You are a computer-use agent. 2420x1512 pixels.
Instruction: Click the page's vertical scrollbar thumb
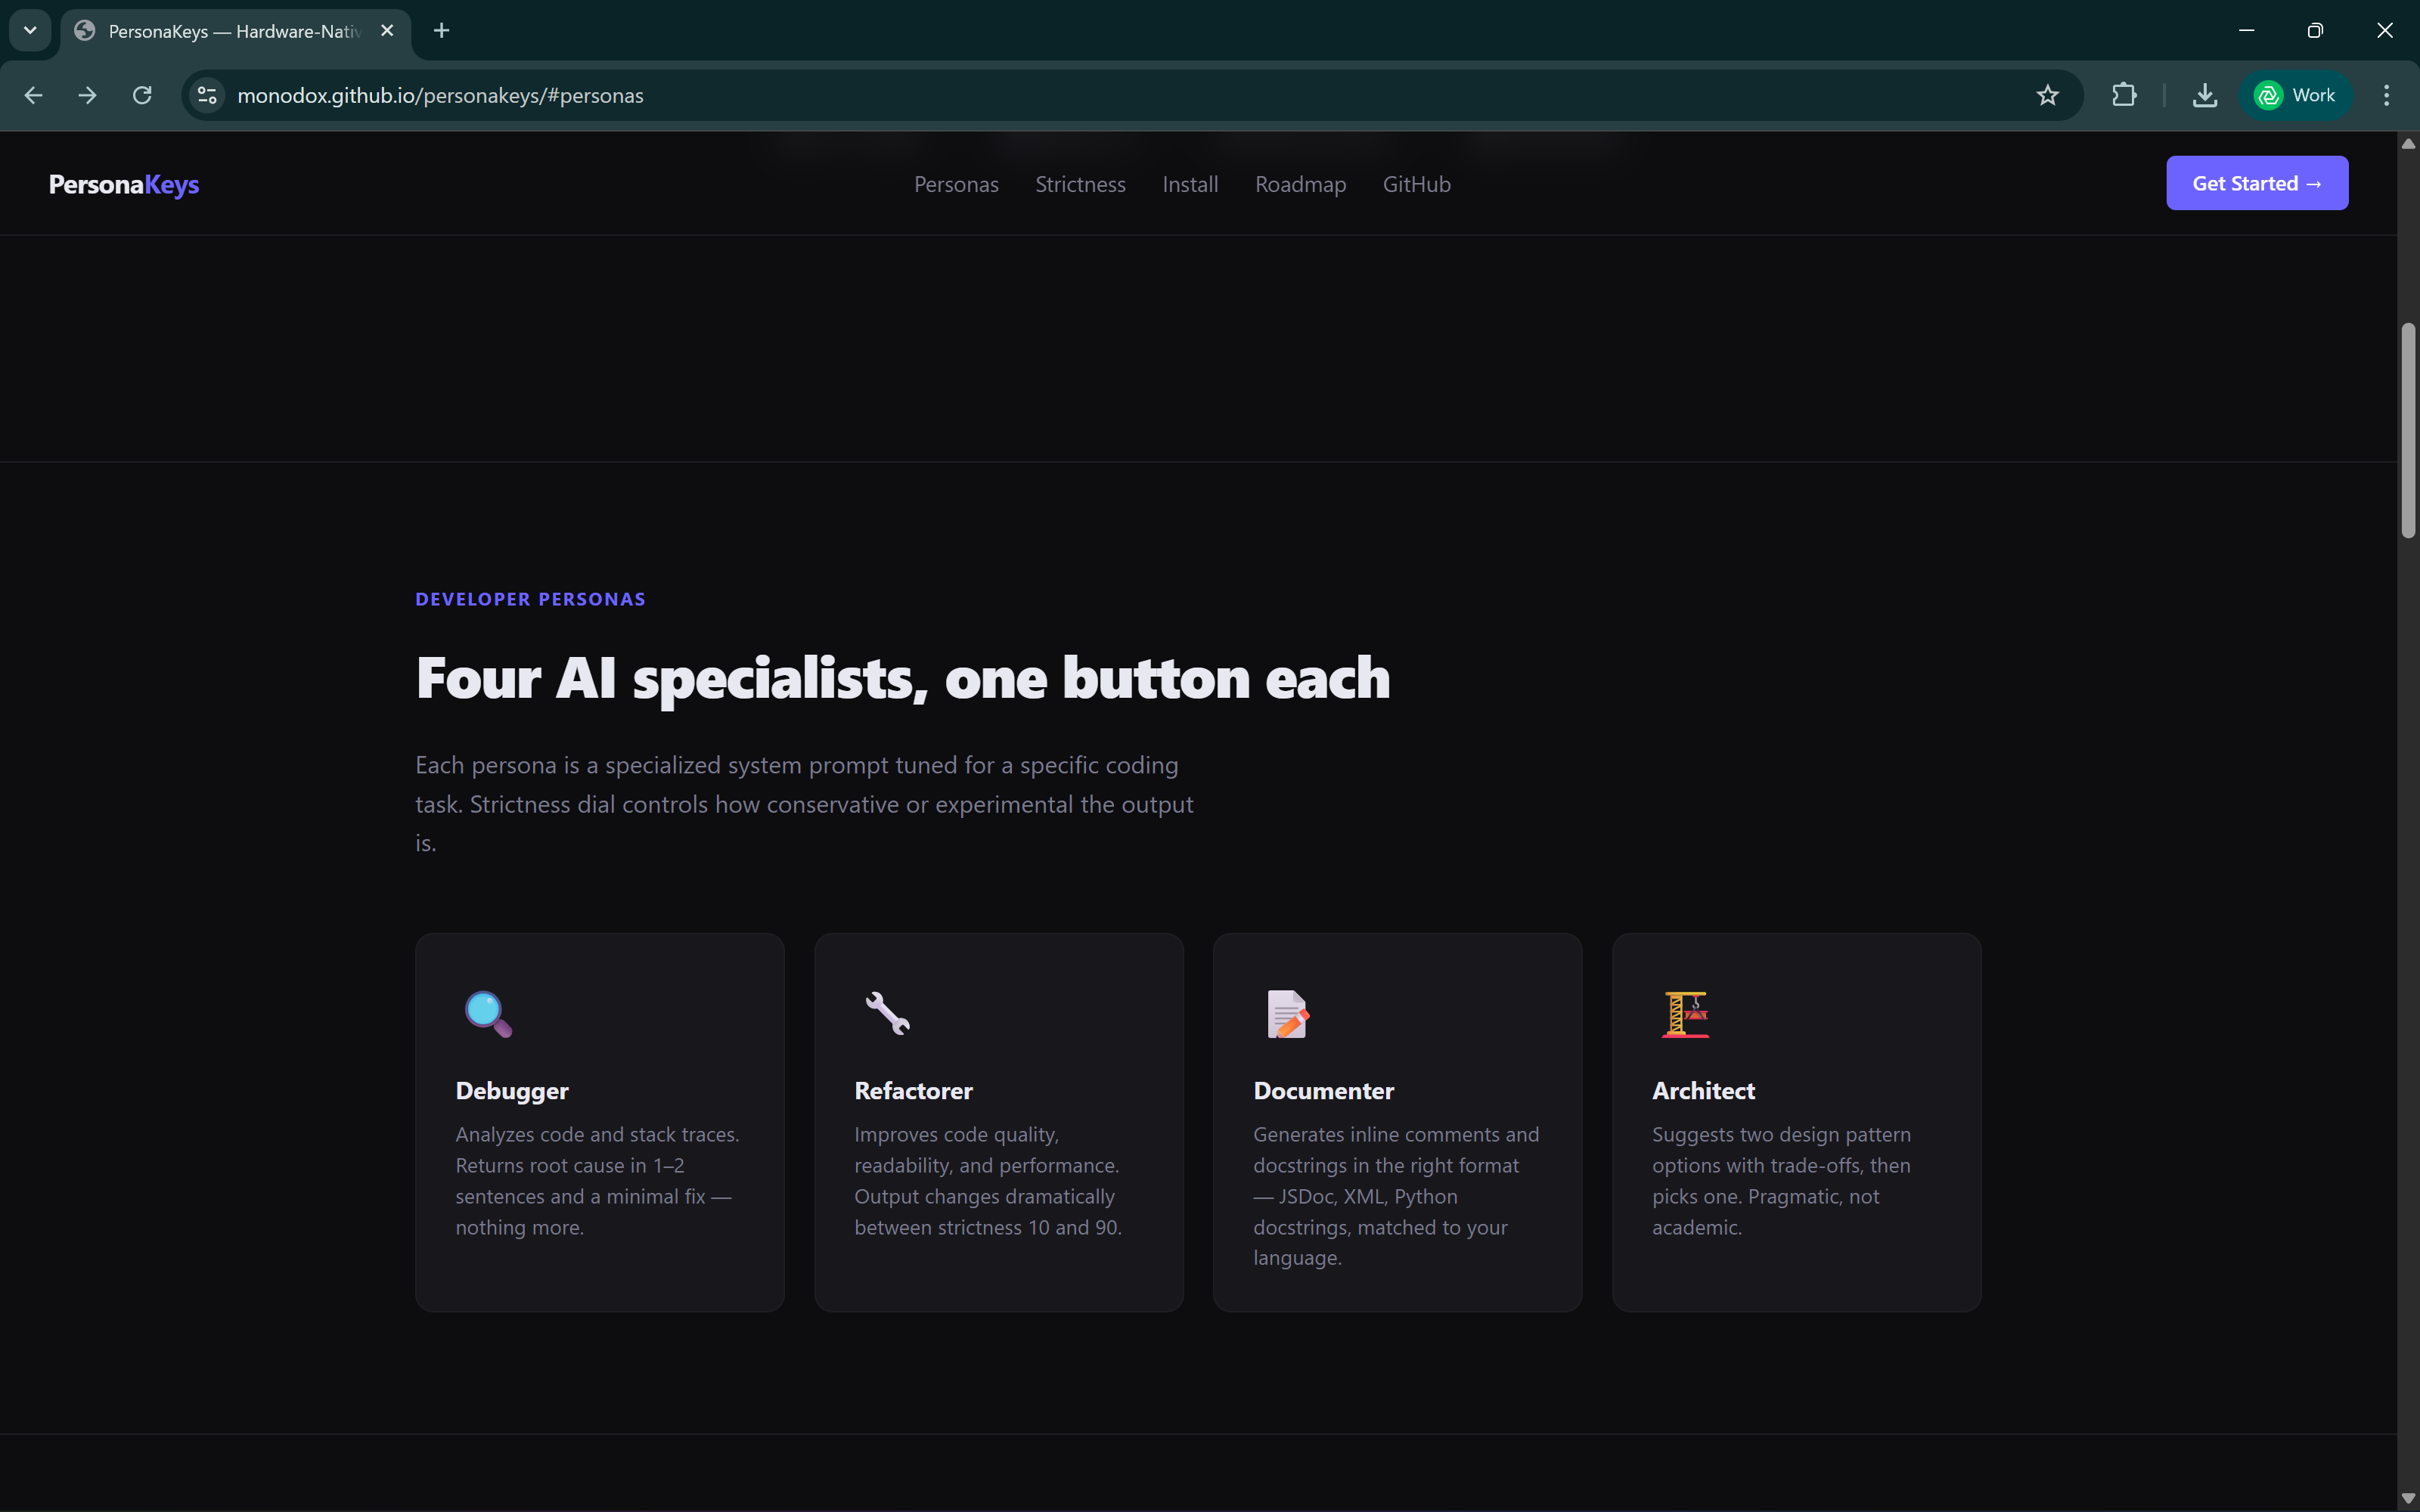(x=2408, y=430)
